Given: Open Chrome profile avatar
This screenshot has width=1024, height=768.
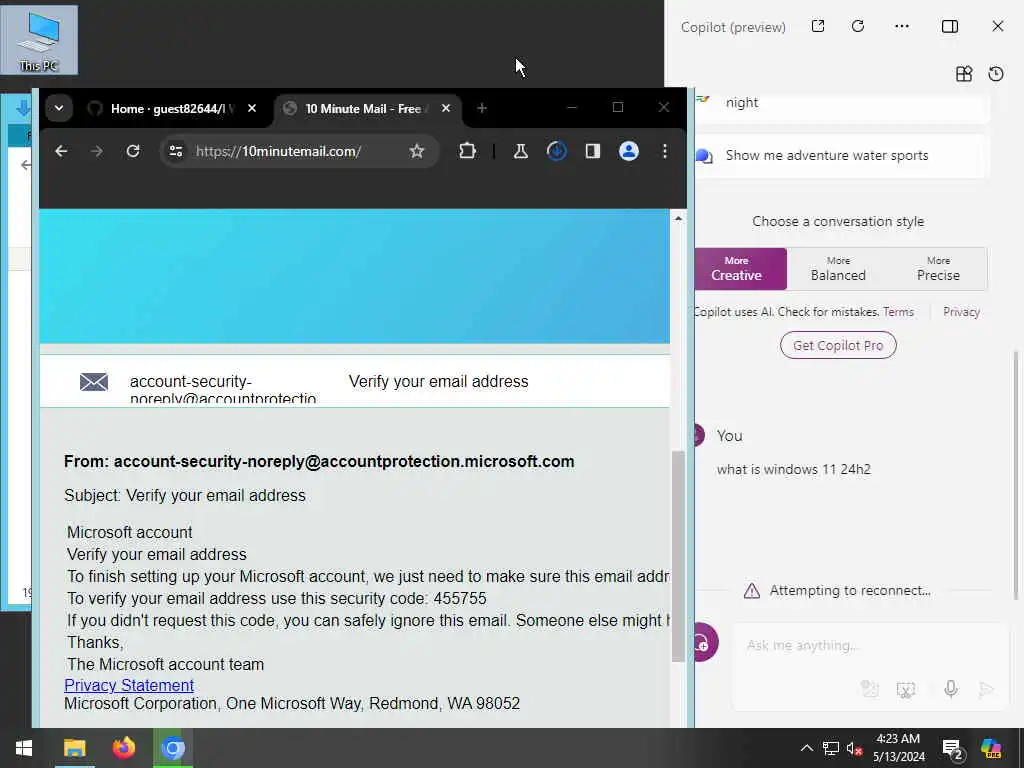Looking at the screenshot, I should 629,152.
